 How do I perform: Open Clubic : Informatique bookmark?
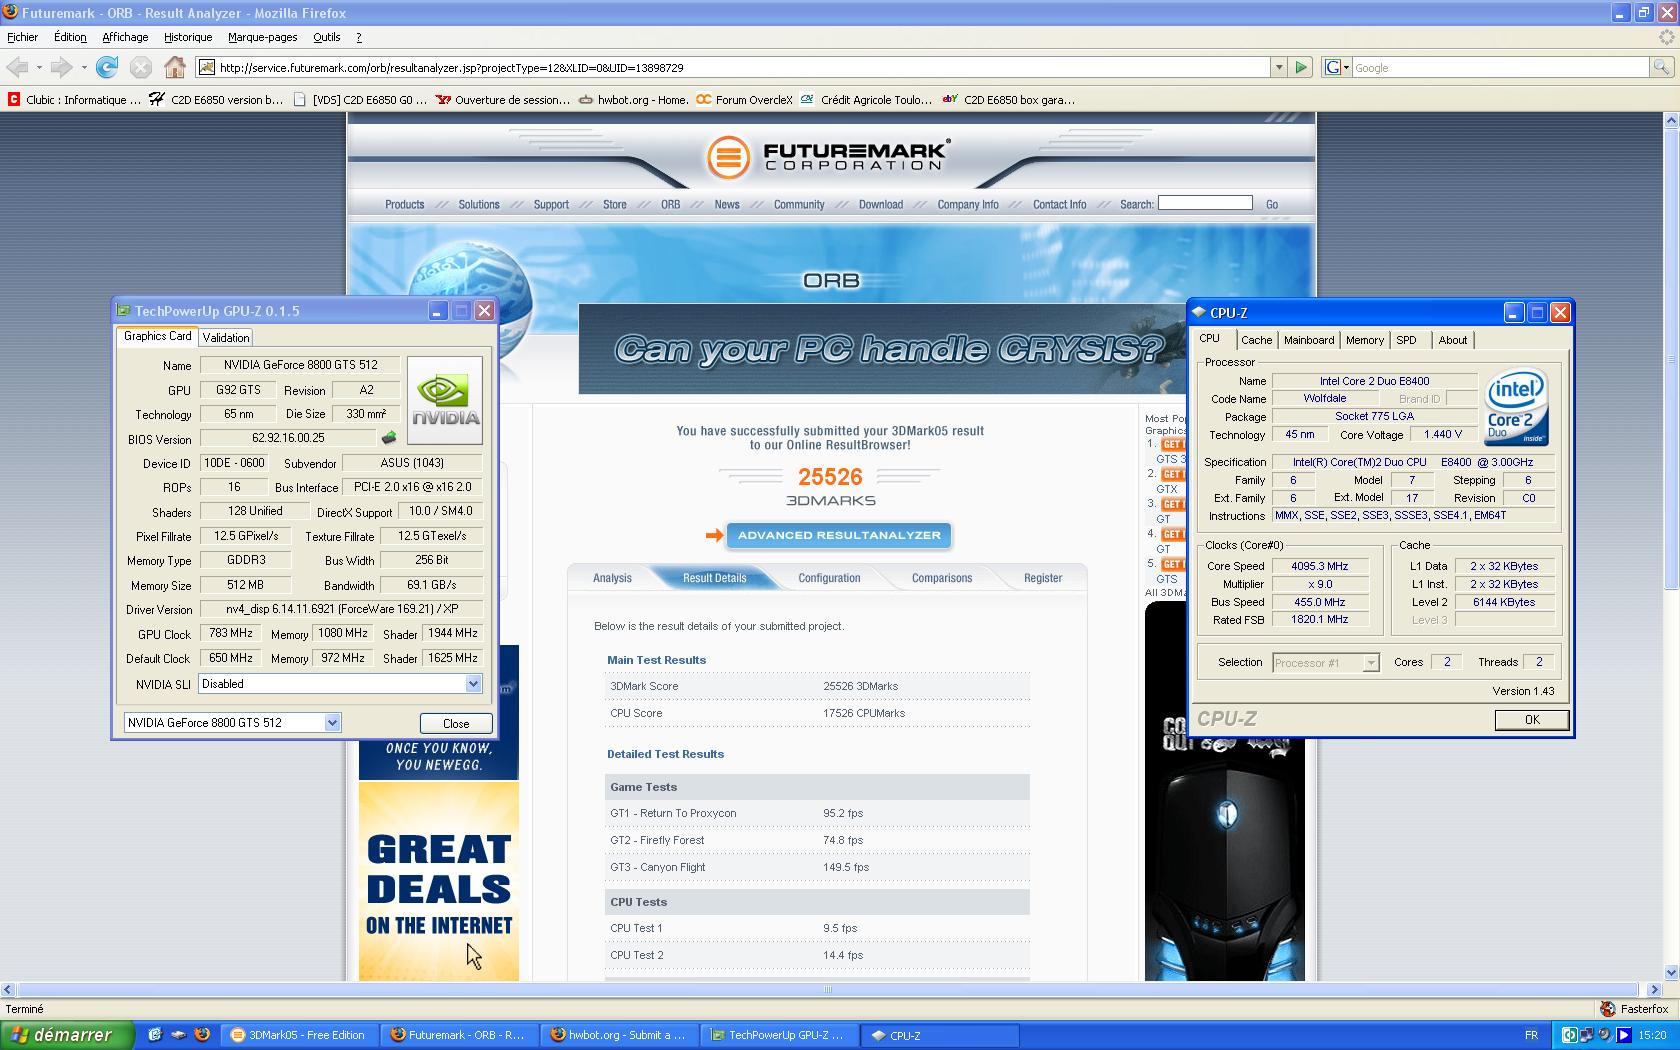click(x=74, y=99)
